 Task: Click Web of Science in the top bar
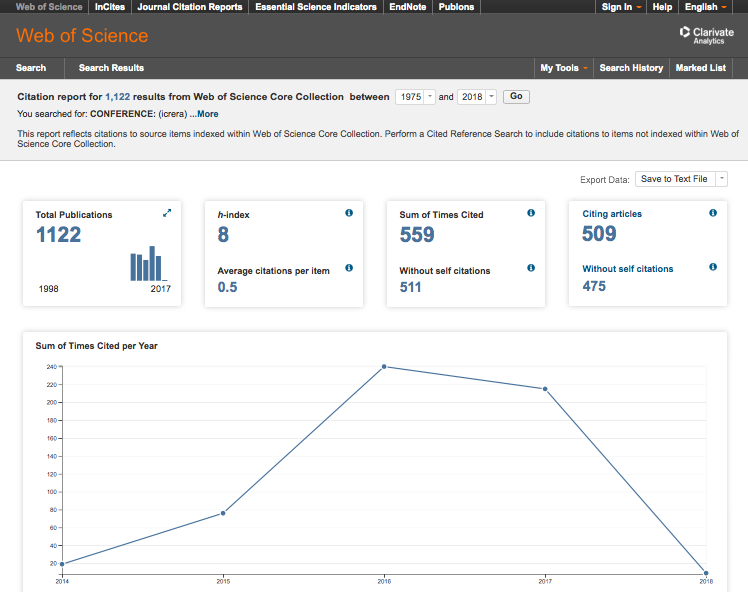[49, 7]
